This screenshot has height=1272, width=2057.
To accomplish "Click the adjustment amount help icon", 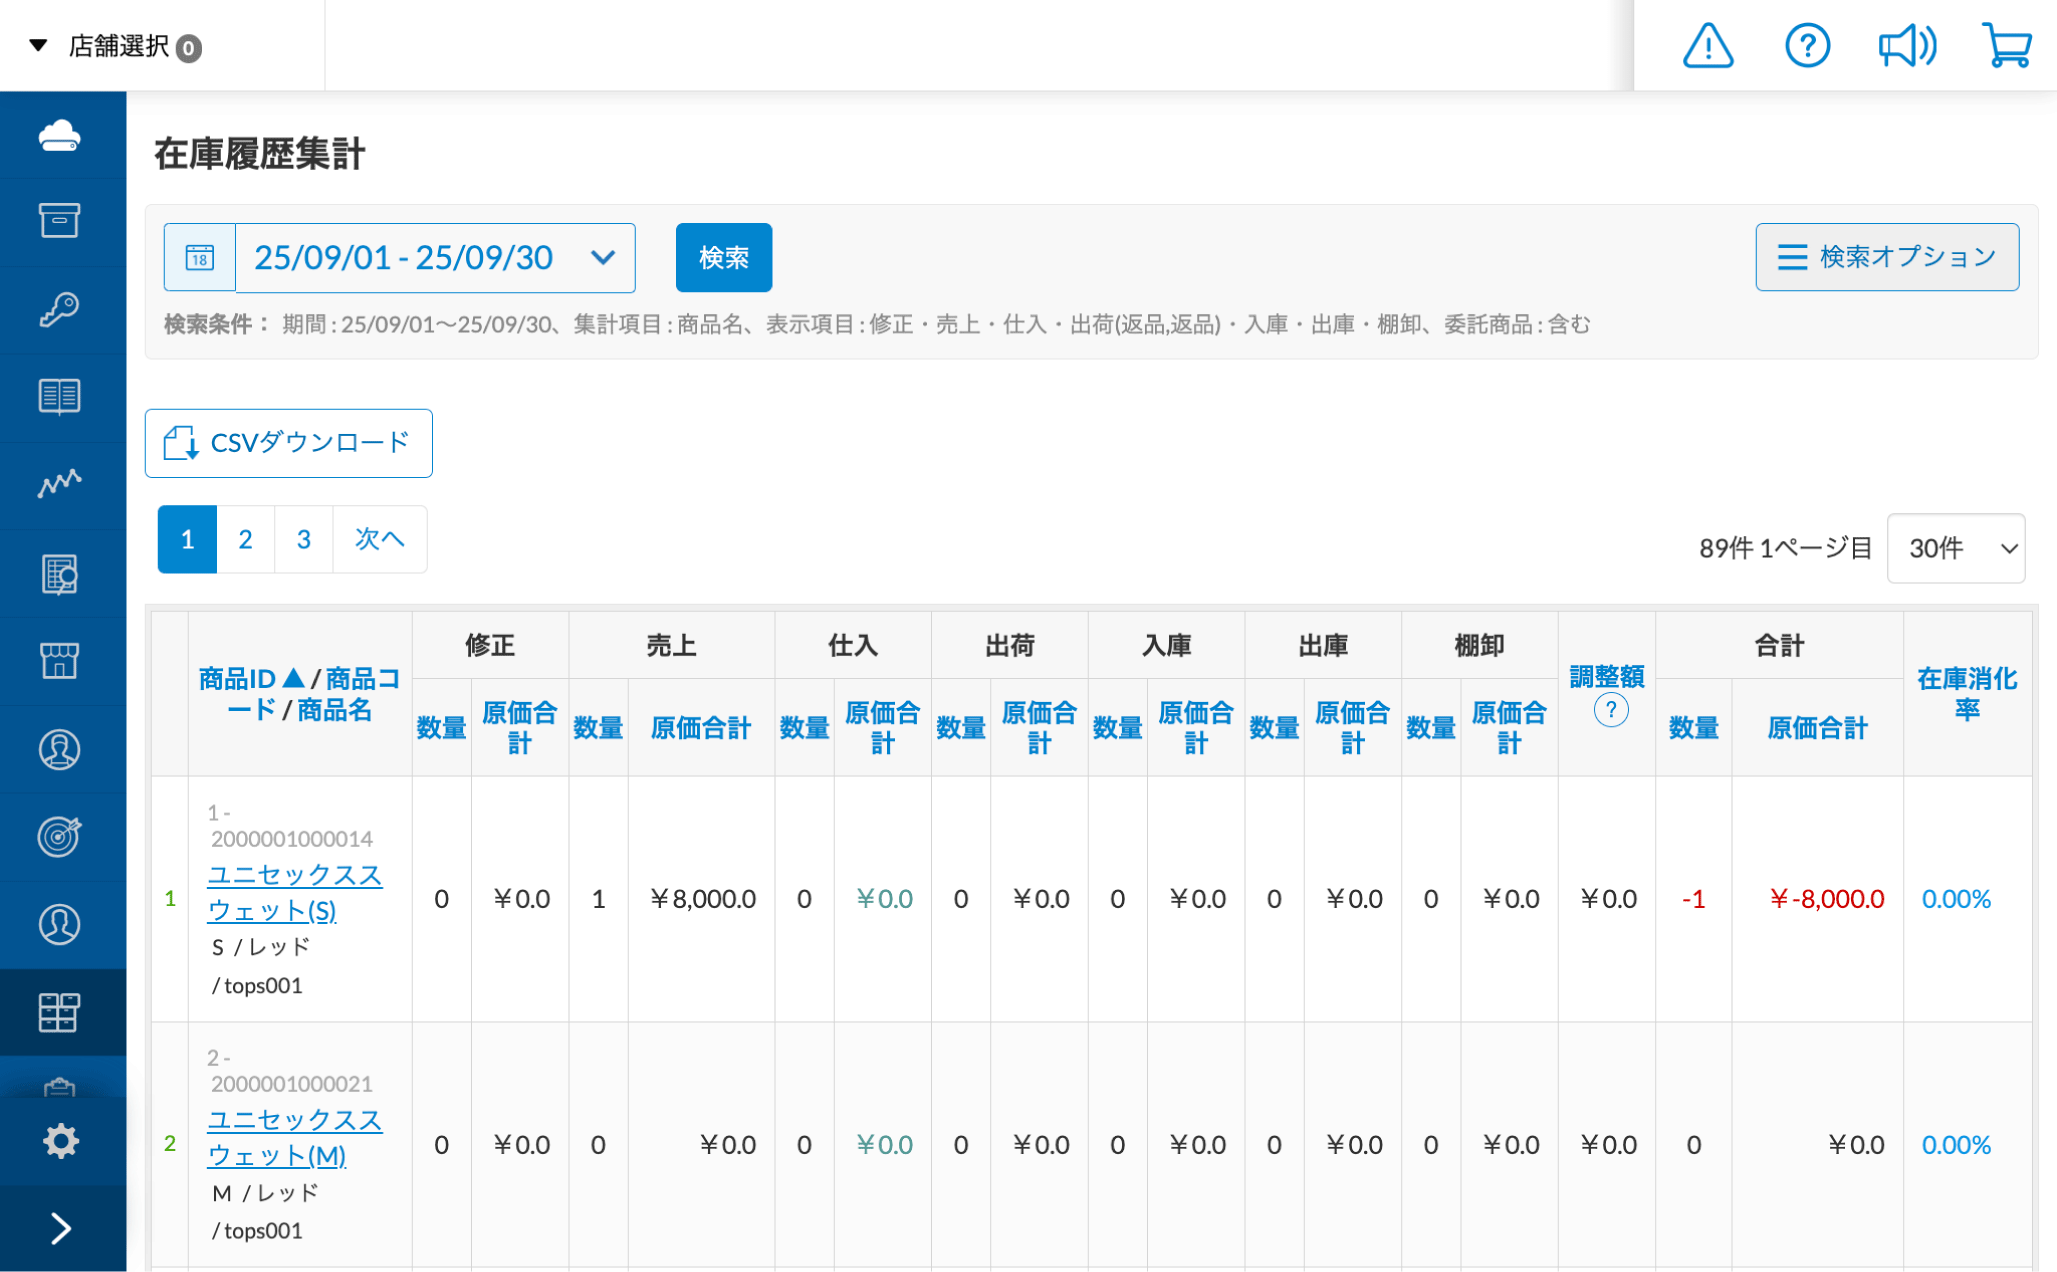I will [x=1610, y=711].
